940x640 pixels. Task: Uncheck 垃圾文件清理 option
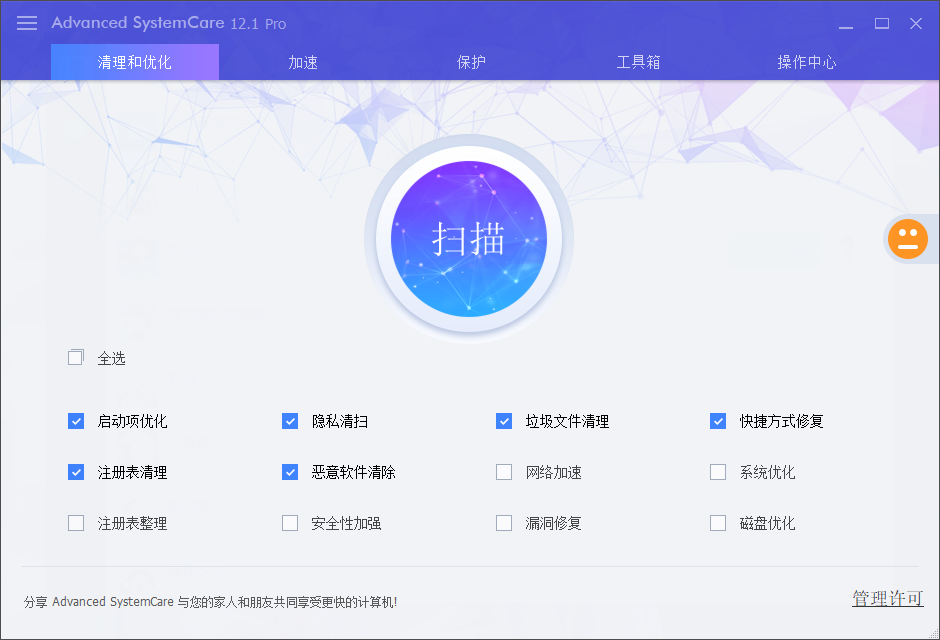[x=504, y=421]
